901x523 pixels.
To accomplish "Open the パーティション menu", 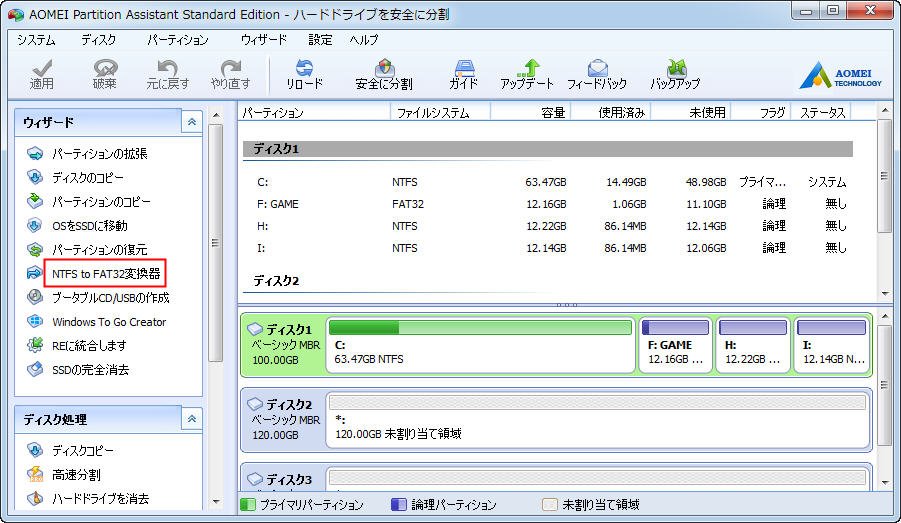I will click(x=178, y=40).
